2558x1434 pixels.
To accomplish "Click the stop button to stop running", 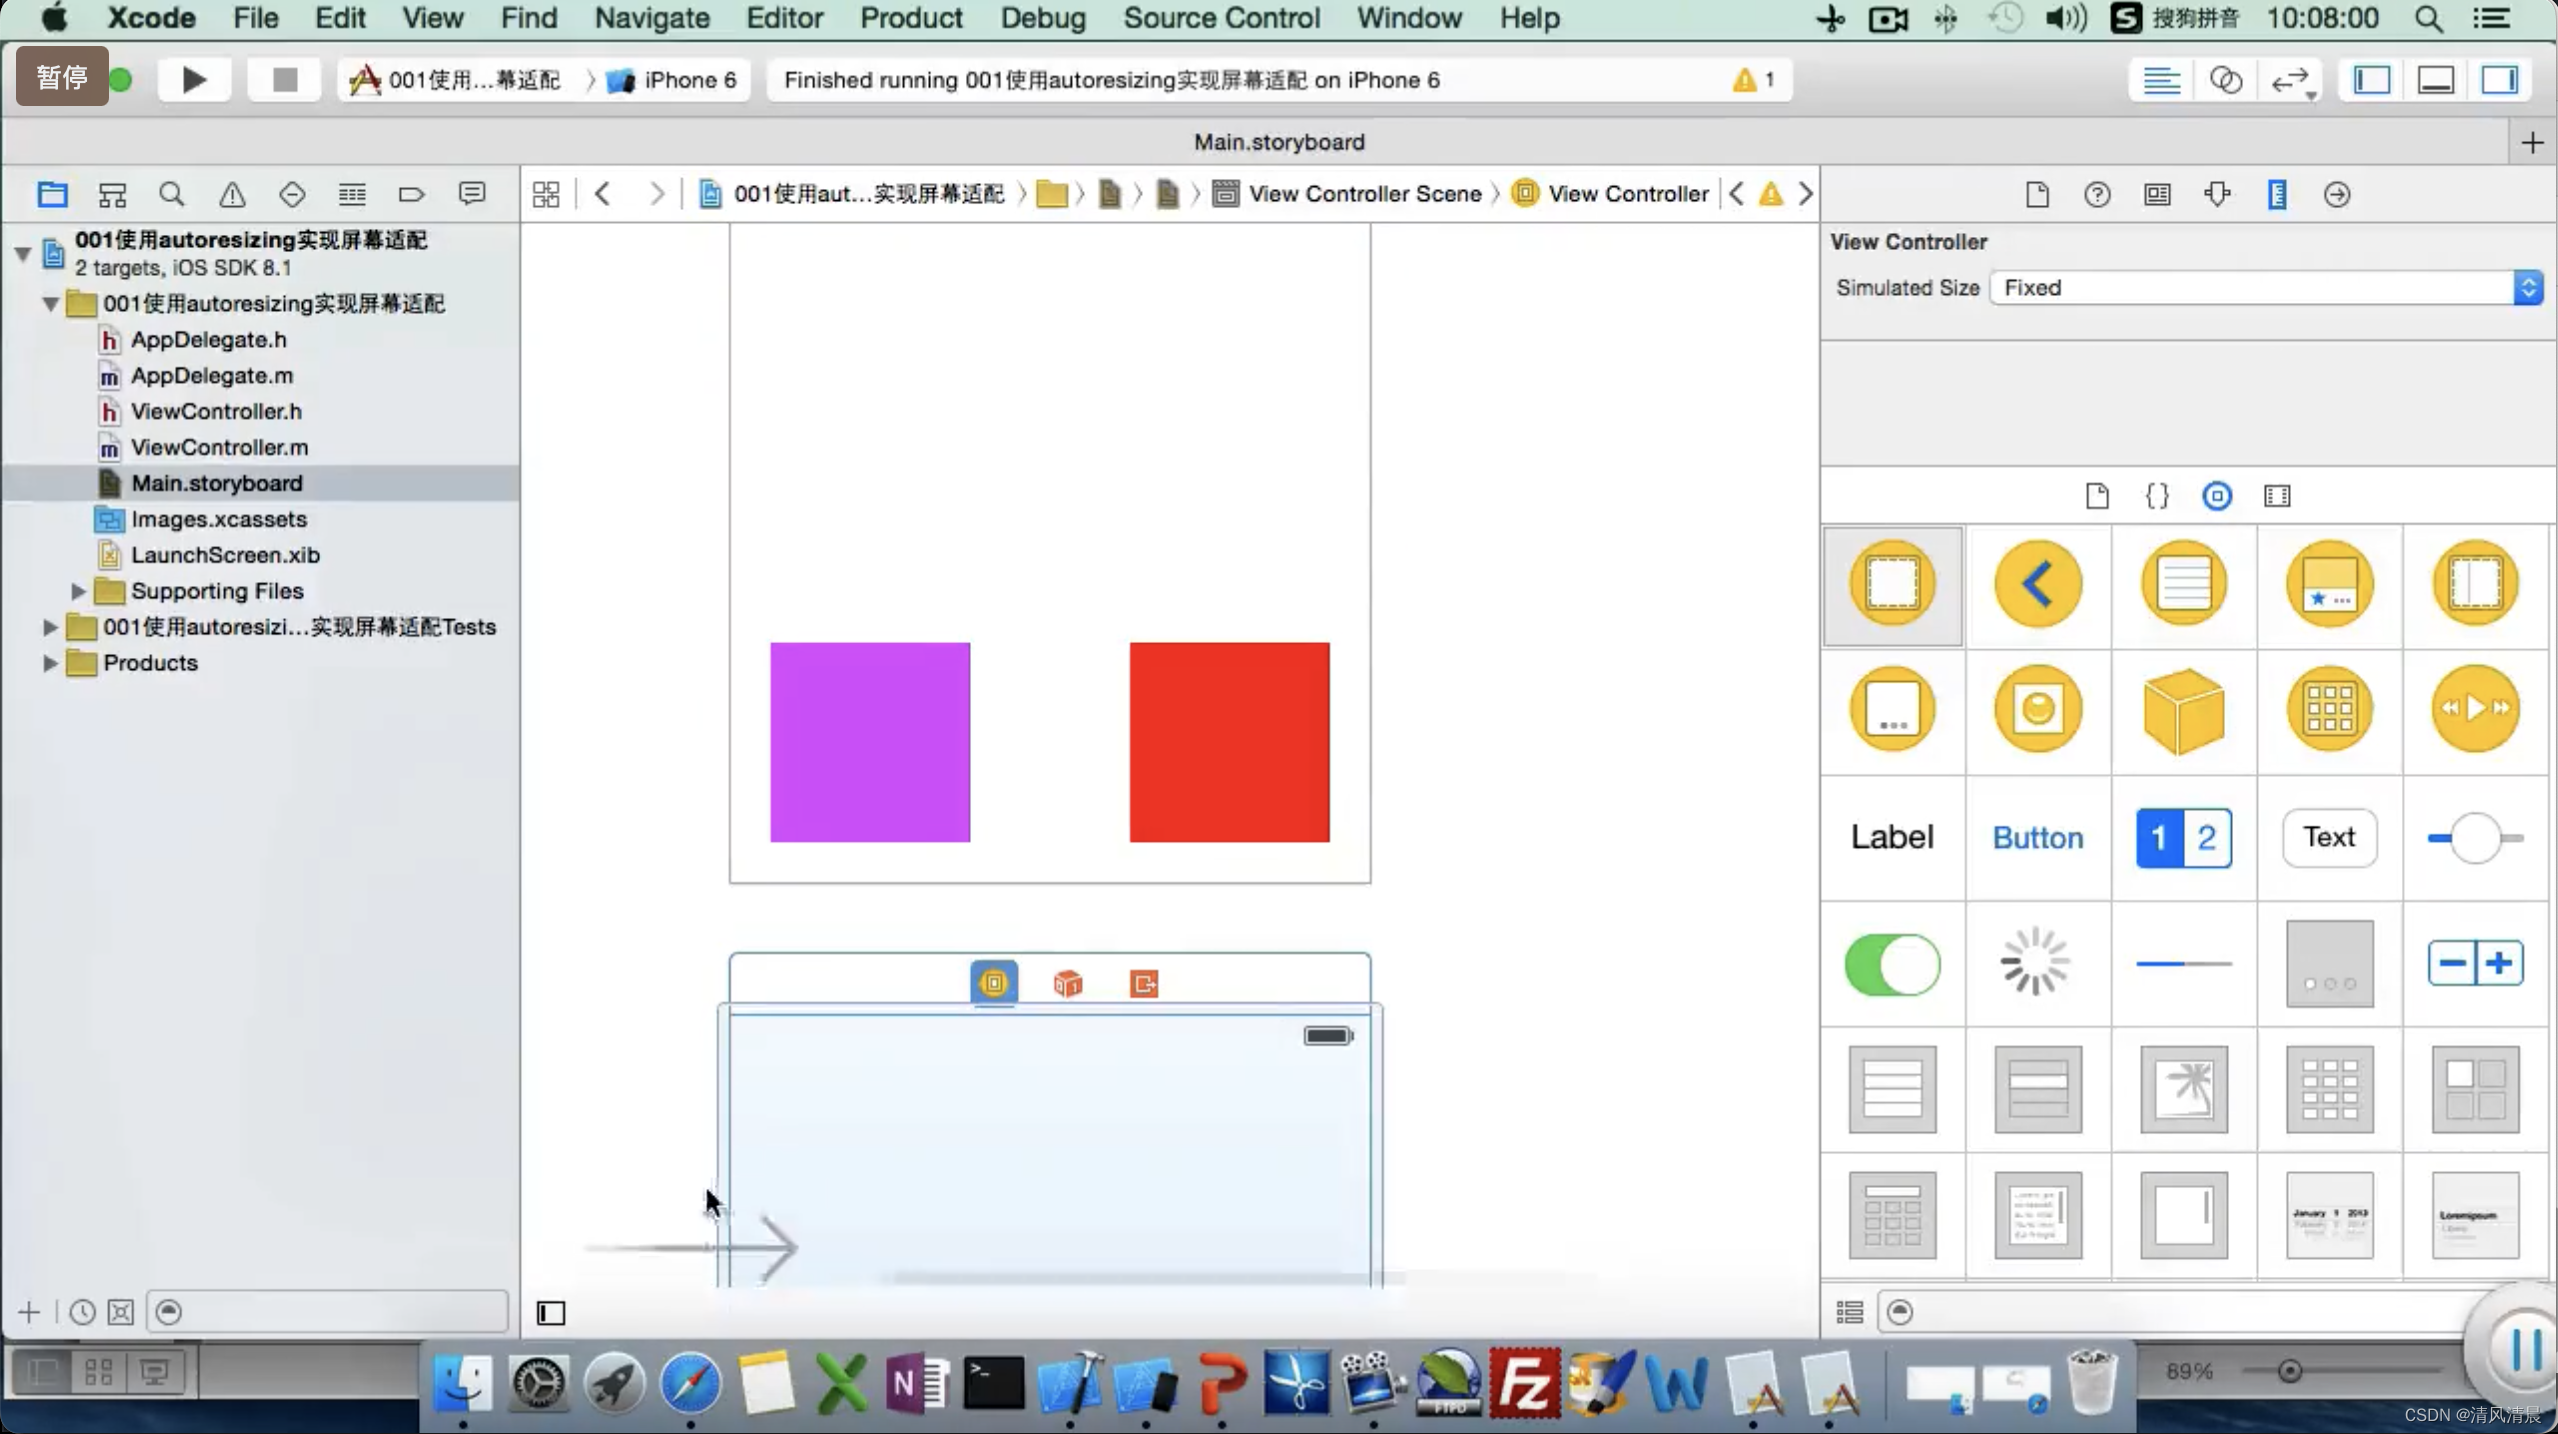I will [x=283, y=79].
